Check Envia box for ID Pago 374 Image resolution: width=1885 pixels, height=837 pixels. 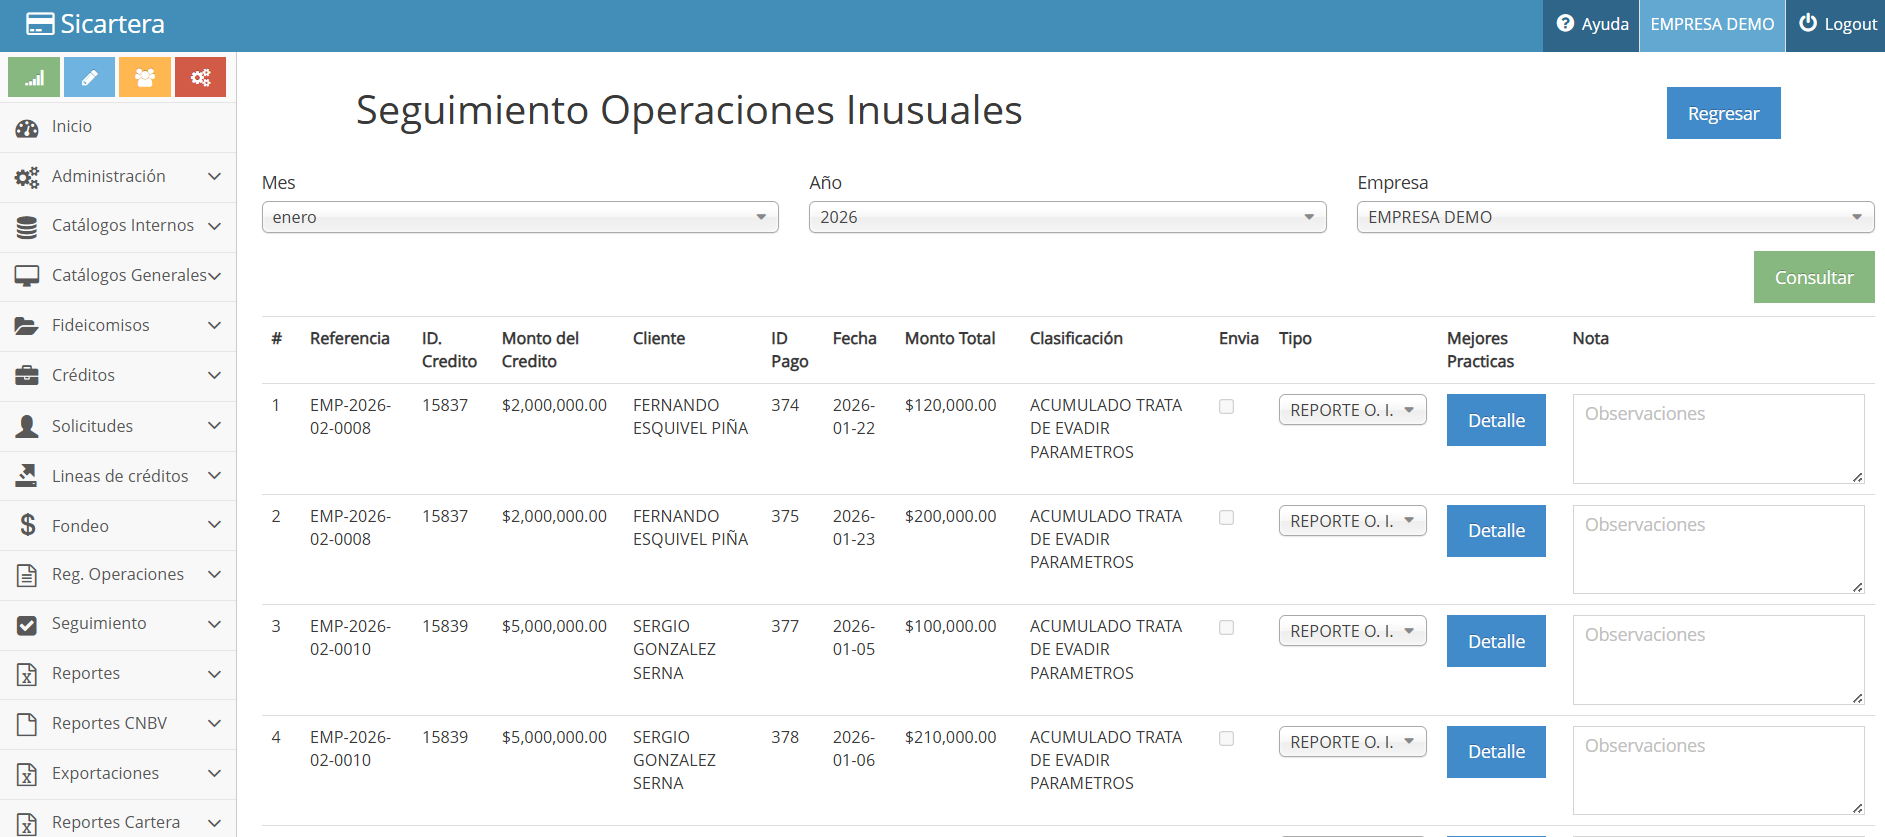pos(1226,406)
